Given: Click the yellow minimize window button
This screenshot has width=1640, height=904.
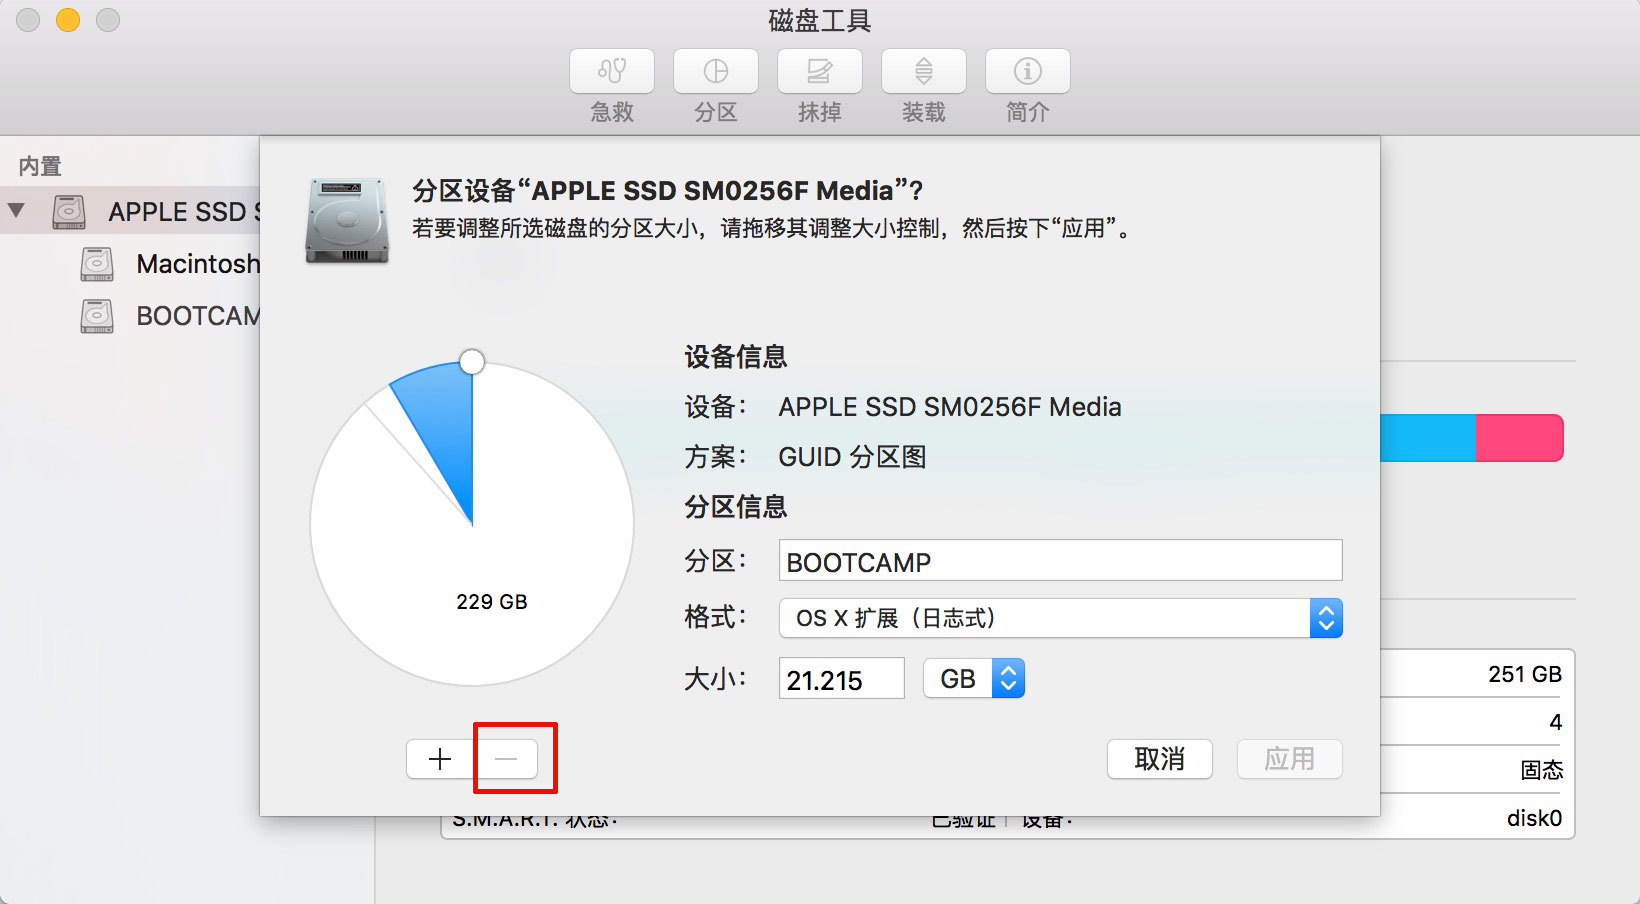Looking at the screenshot, I should point(67,20).
